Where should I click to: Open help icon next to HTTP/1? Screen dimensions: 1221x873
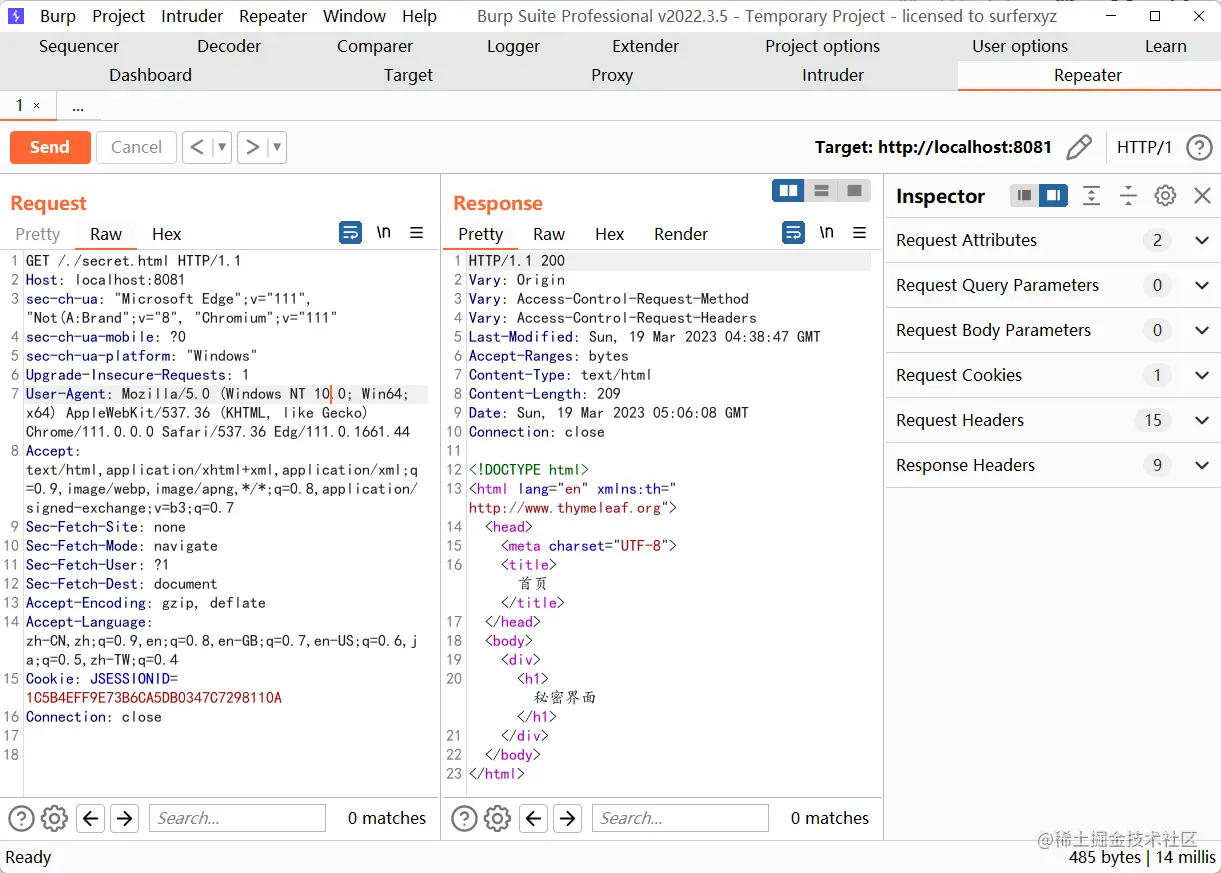(x=1199, y=147)
